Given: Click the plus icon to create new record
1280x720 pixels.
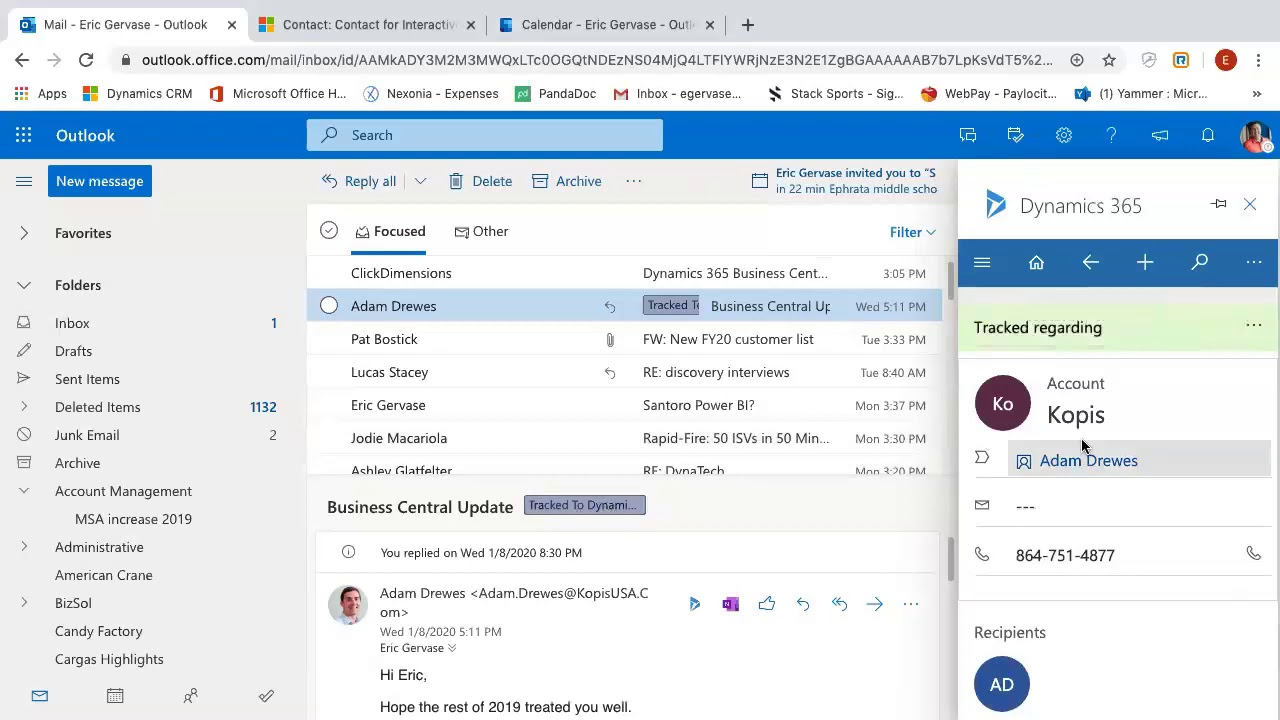Looking at the screenshot, I should pyautogui.click(x=1145, y=262).
